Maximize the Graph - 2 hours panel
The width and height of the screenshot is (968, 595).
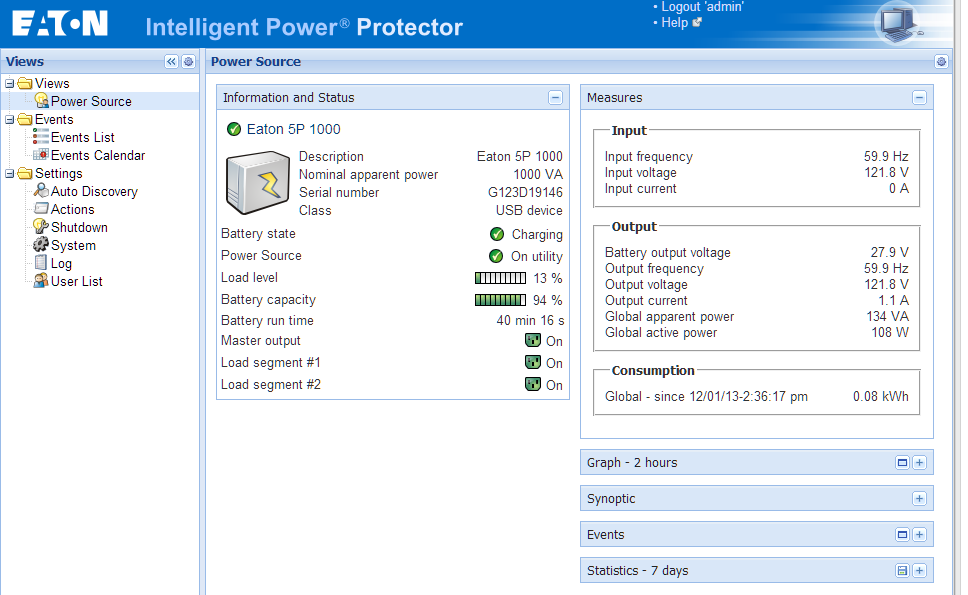pos(902,462)
